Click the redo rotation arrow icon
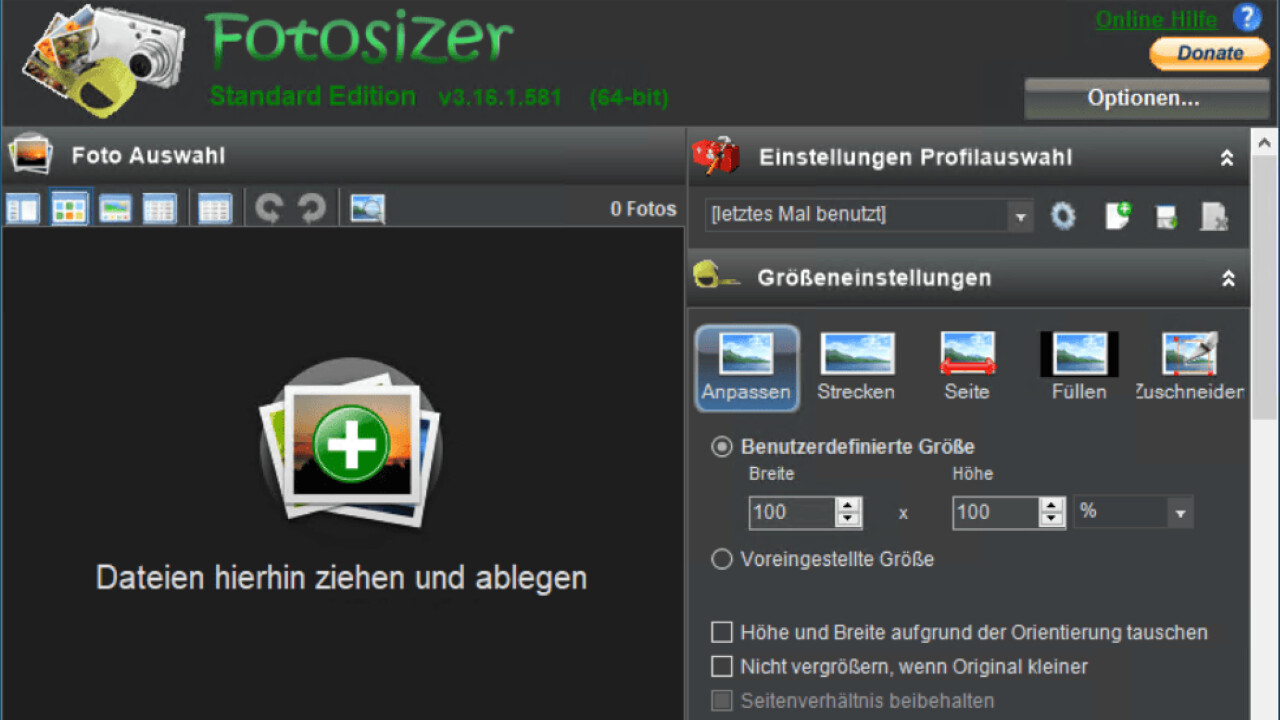This screenshot has width=1280, height=720. point(311,207)
